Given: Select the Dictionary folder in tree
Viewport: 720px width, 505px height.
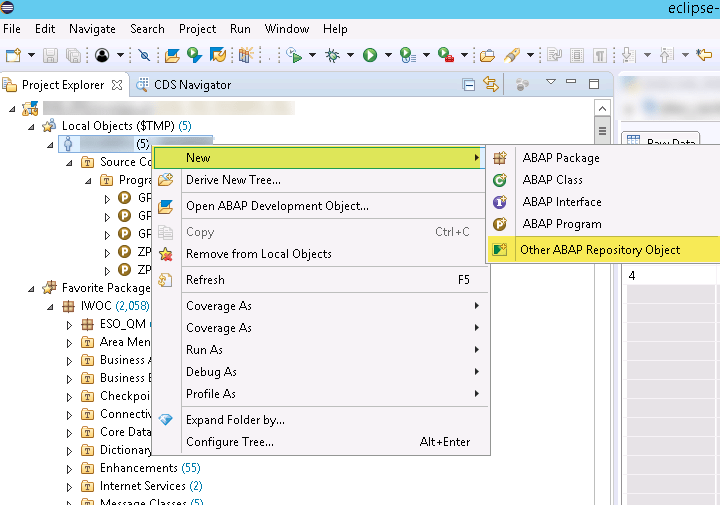Looking at the screenshot, I should tap(117, 450).
